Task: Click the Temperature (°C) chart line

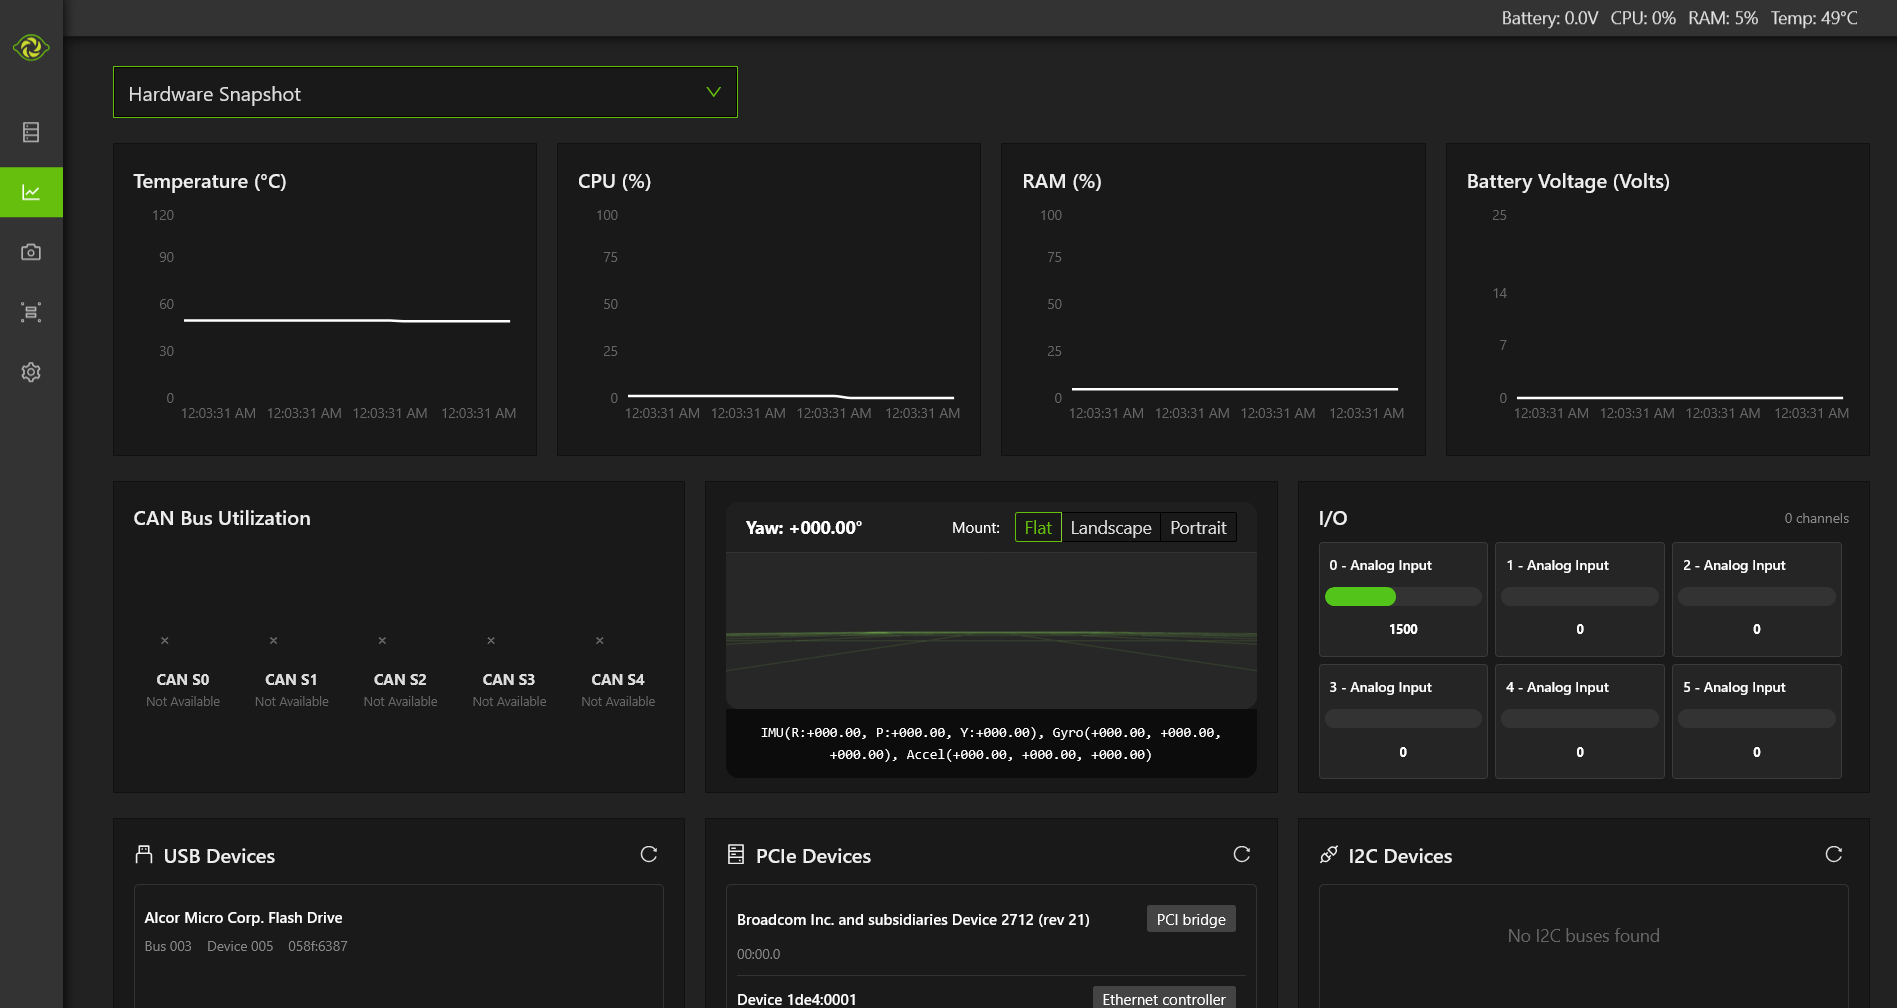Action: click(x=347, y=320)
